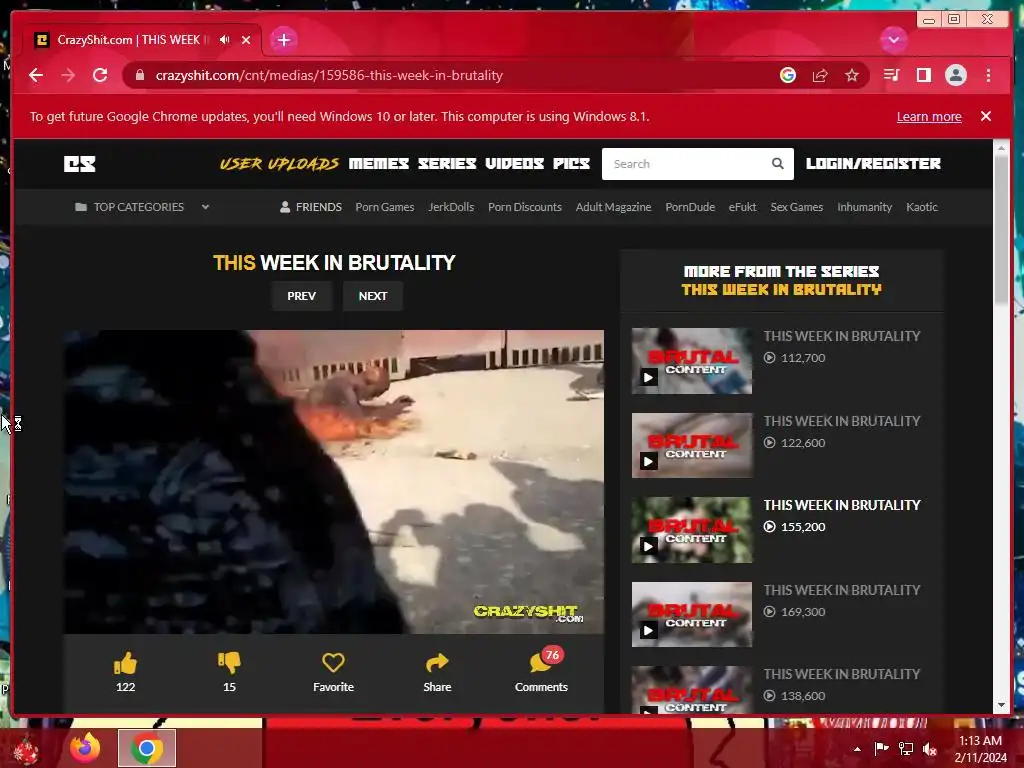Share this page using the share icon

pyautogui.click(x=820, y=75)
